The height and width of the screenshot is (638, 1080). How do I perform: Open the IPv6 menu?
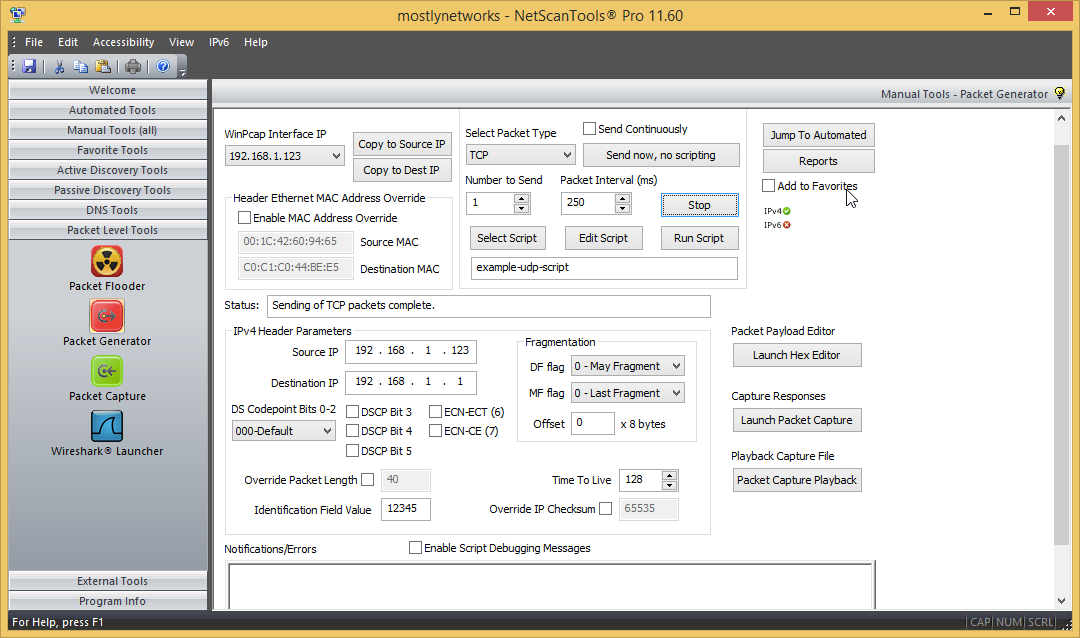[219, 42]
